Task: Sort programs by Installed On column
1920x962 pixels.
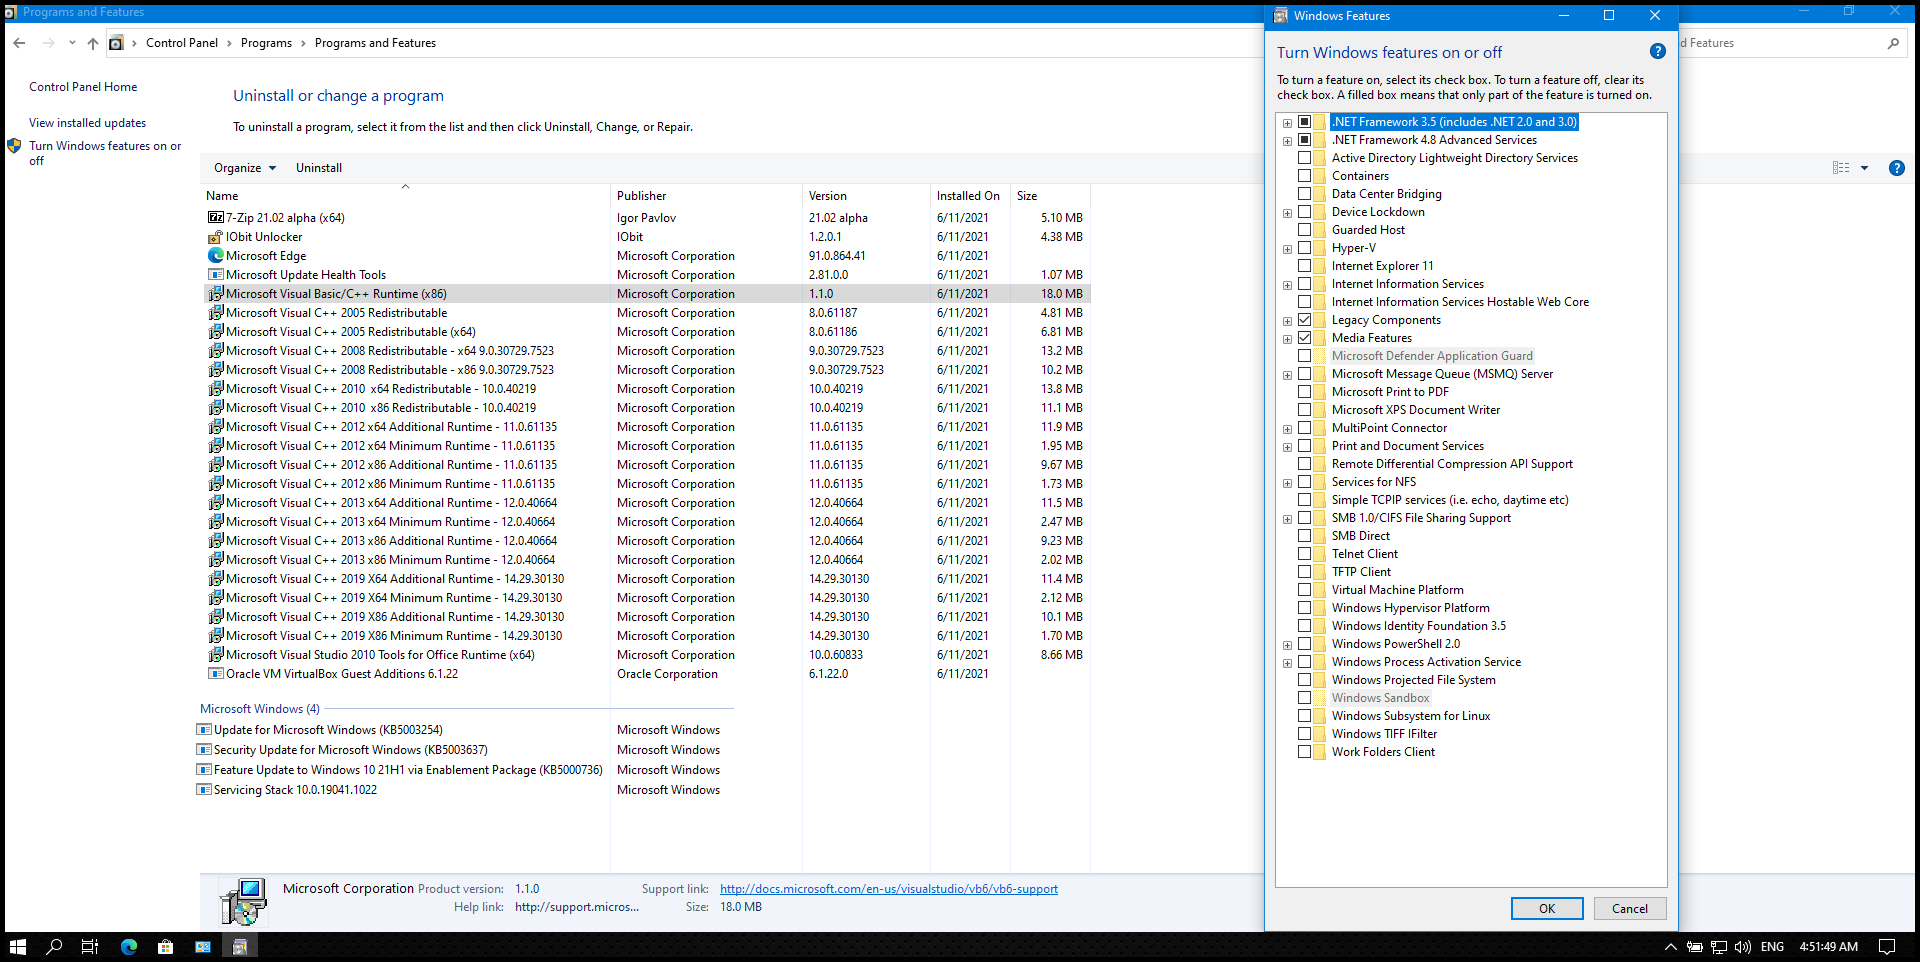Action: (x=969, y=196)
